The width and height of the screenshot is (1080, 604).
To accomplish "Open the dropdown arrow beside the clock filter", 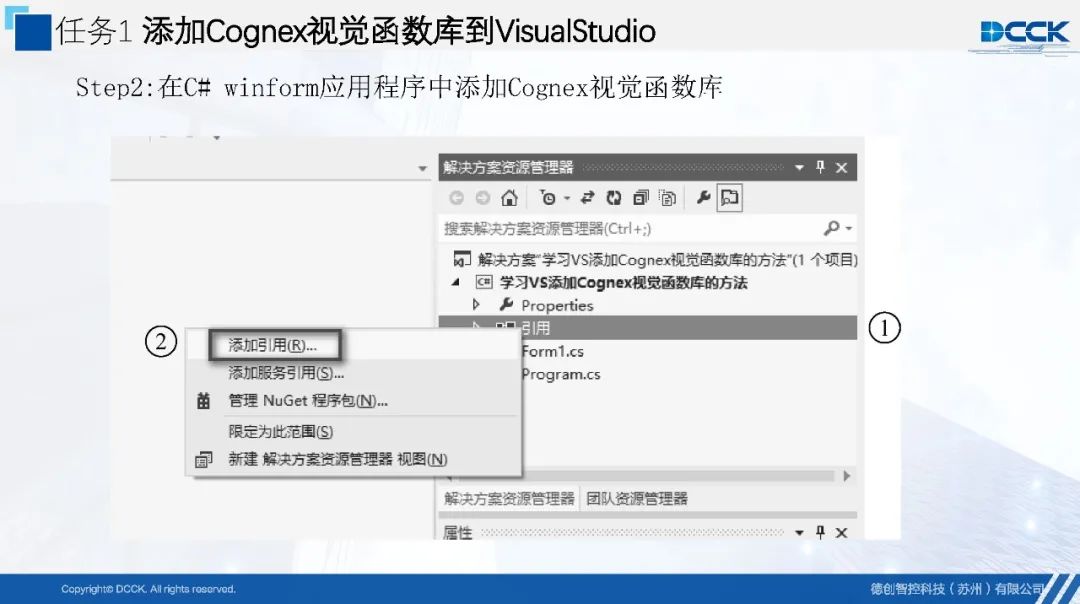I will coord(567,198).
